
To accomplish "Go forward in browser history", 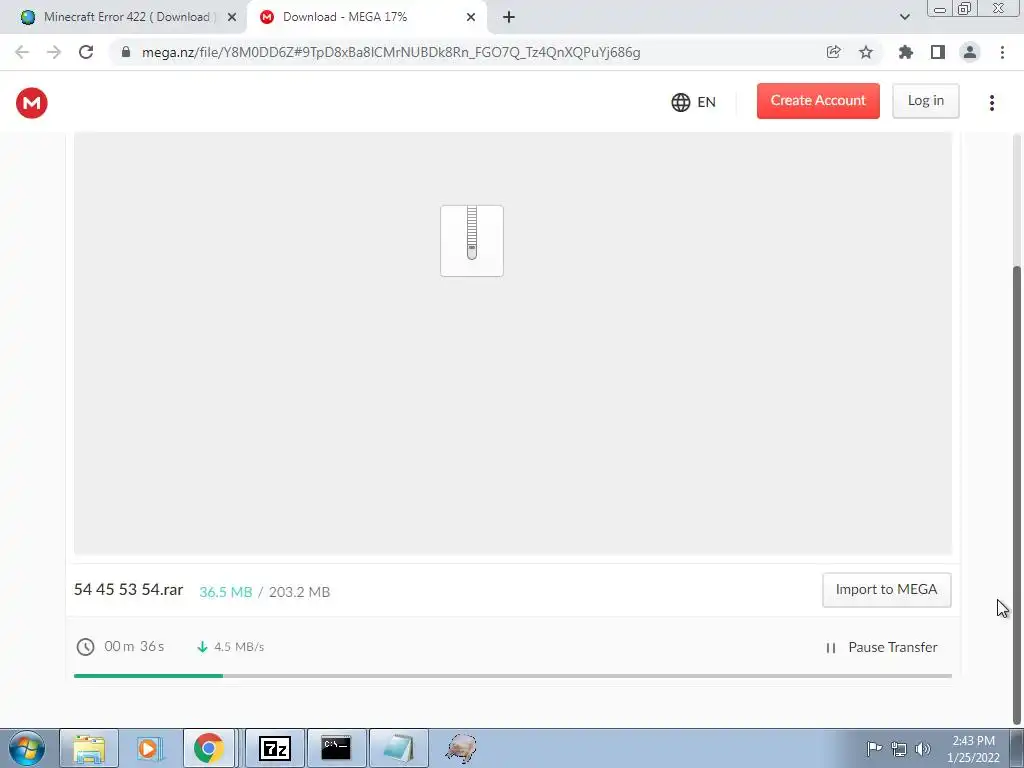I will (x=54, y=52).
